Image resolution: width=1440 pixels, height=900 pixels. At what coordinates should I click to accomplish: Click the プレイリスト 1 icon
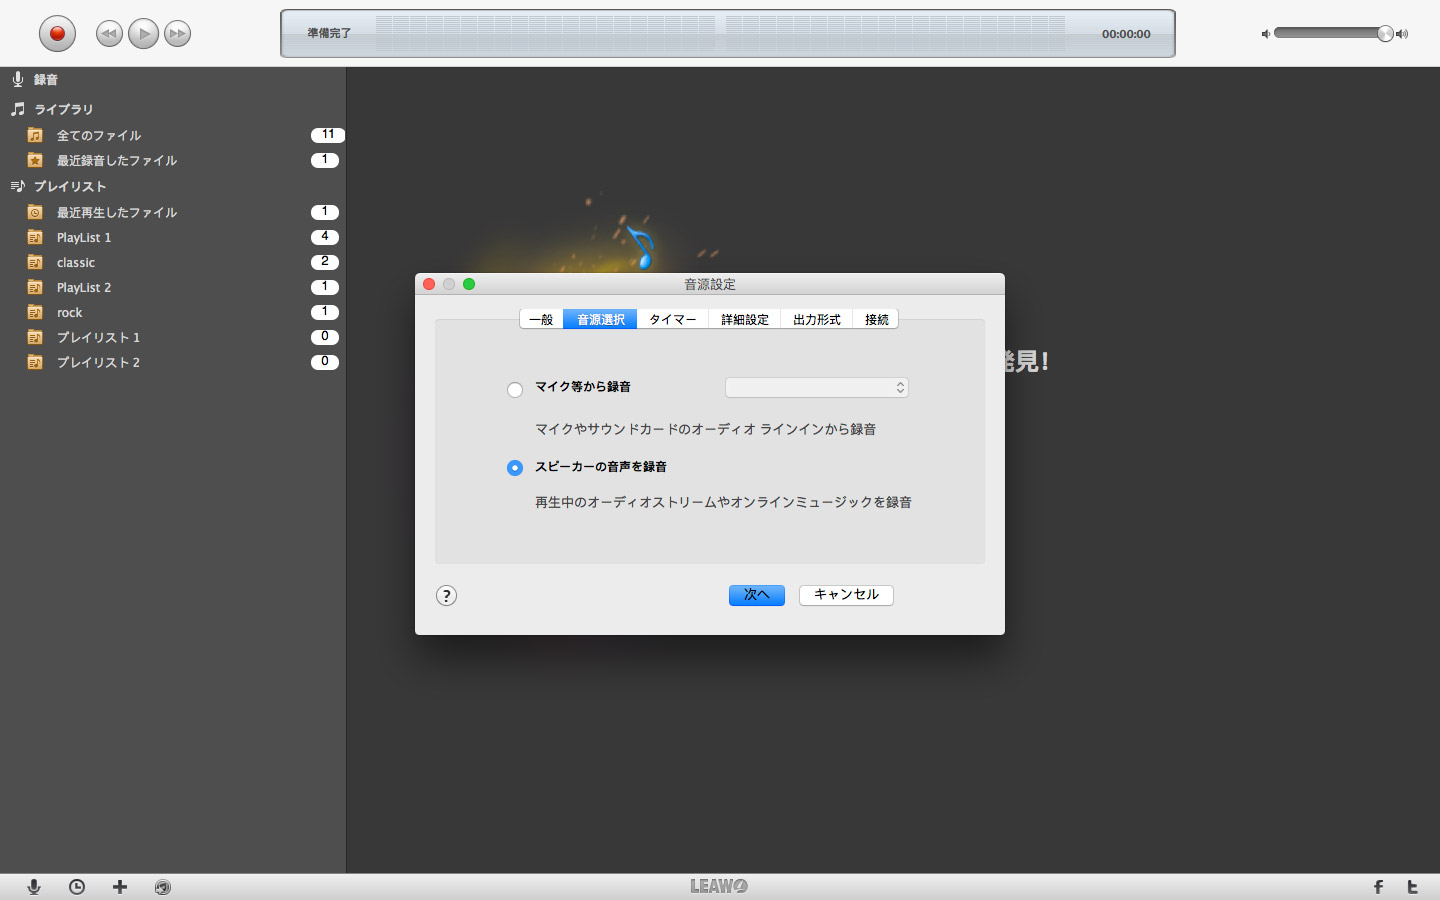[x=35, y=337]
